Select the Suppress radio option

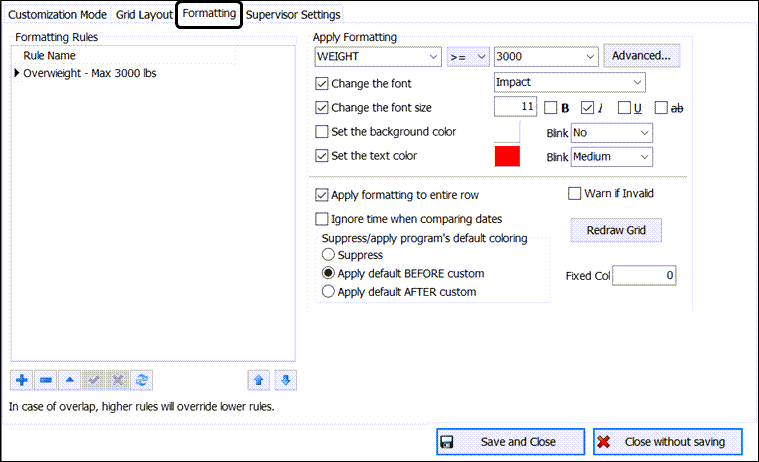(328, 255)
